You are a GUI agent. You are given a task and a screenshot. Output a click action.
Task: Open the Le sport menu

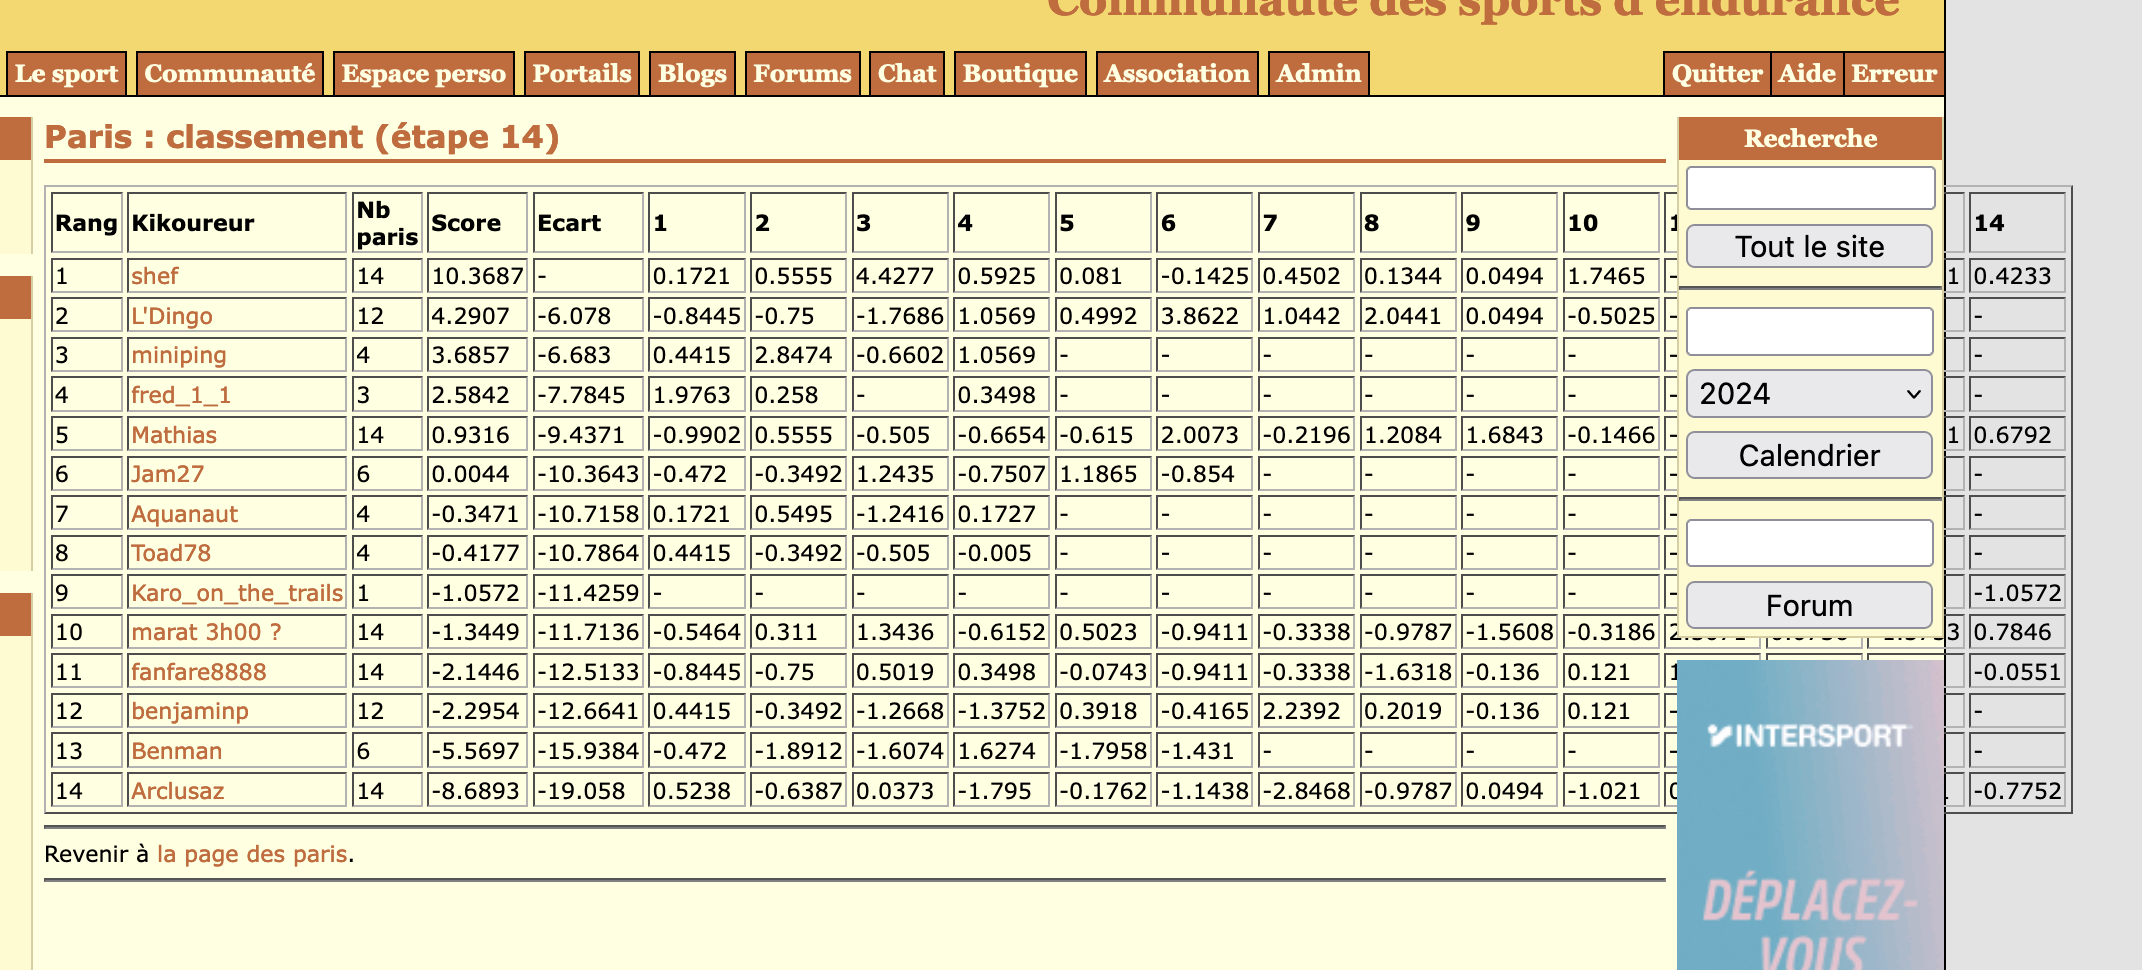(x=66, y=74)
